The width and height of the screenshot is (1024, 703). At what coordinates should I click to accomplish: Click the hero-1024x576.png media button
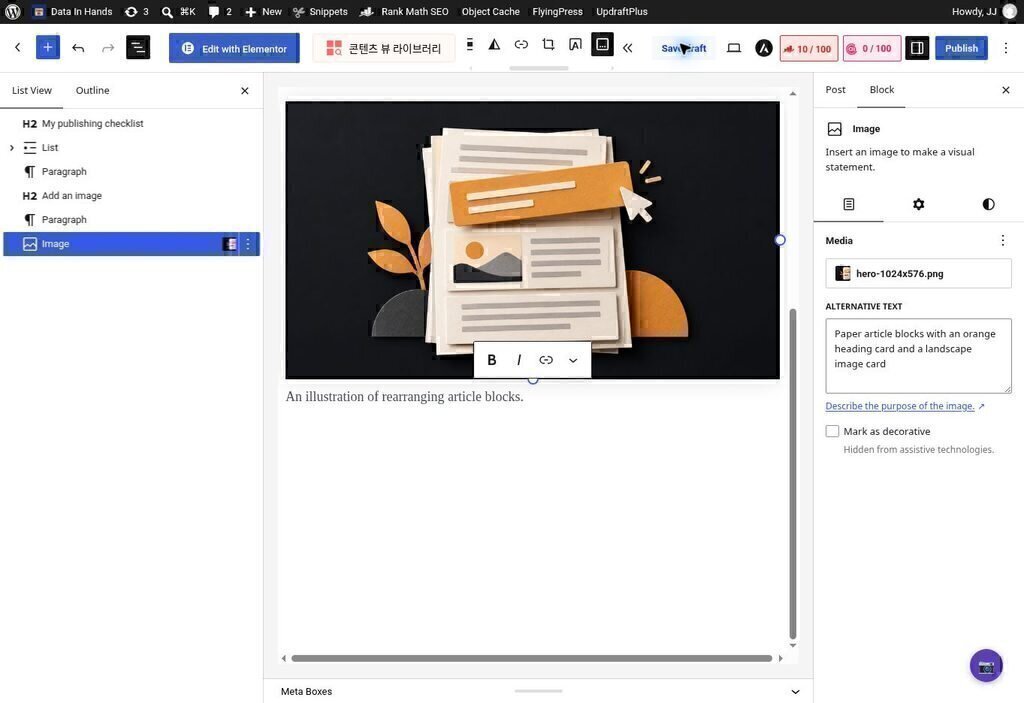pos(918,274)
